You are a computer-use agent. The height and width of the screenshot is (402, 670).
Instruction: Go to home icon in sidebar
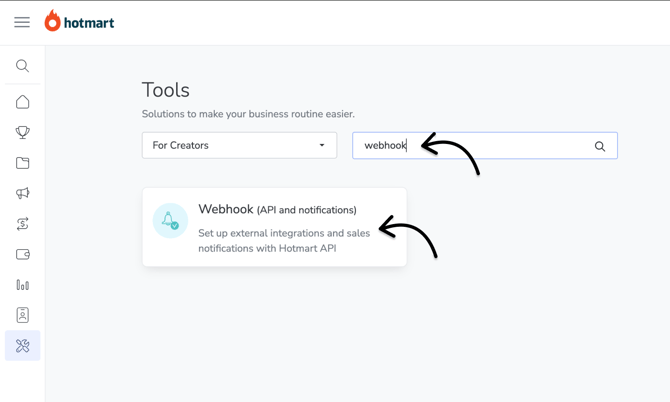22,102
